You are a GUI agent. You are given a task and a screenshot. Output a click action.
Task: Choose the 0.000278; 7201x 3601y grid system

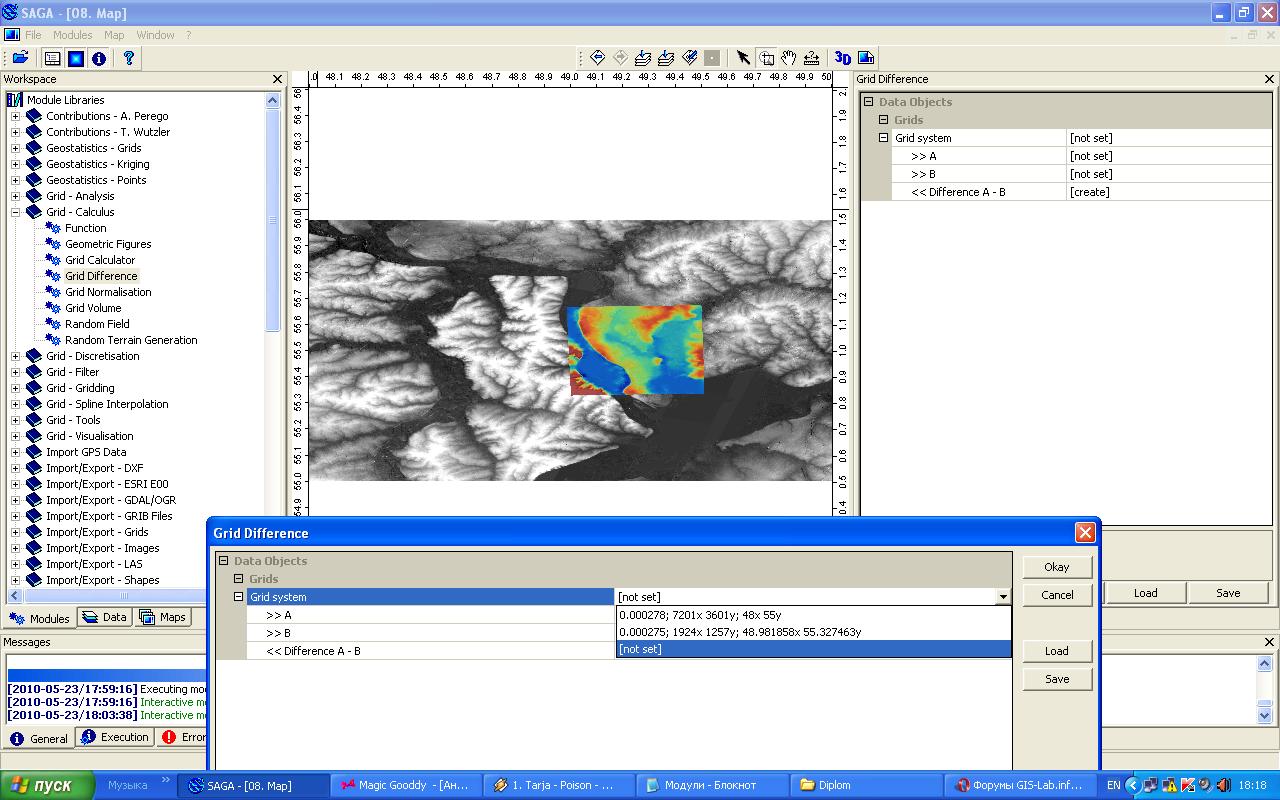pyautogui.click(x=700, y=615)
